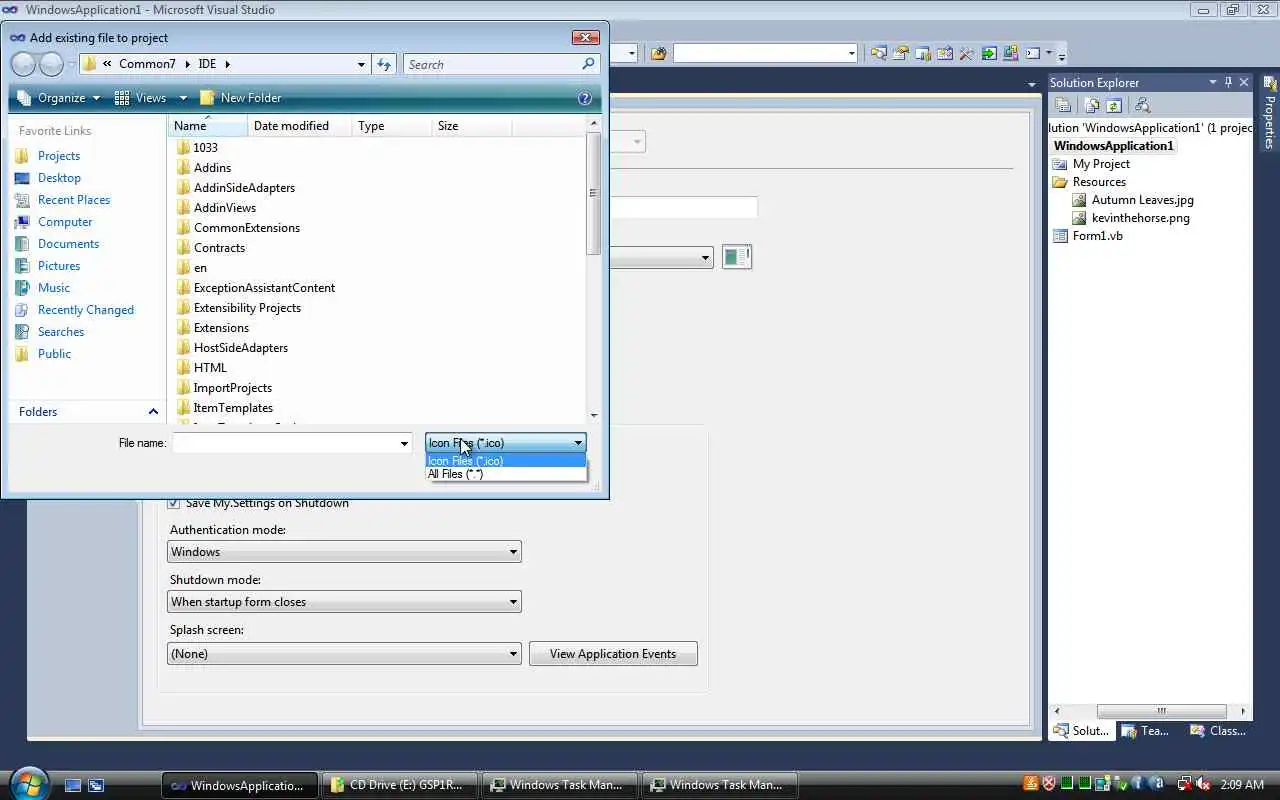Click the Command Window toolbar icon
This screenshot has width=1280, height=800.
pyautogui.click(x=1033, y=53)
